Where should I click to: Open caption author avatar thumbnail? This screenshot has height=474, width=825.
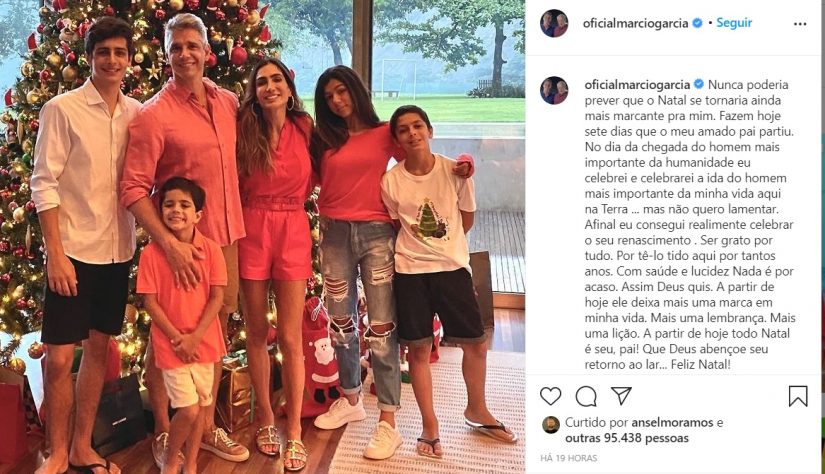click(554, 90)
